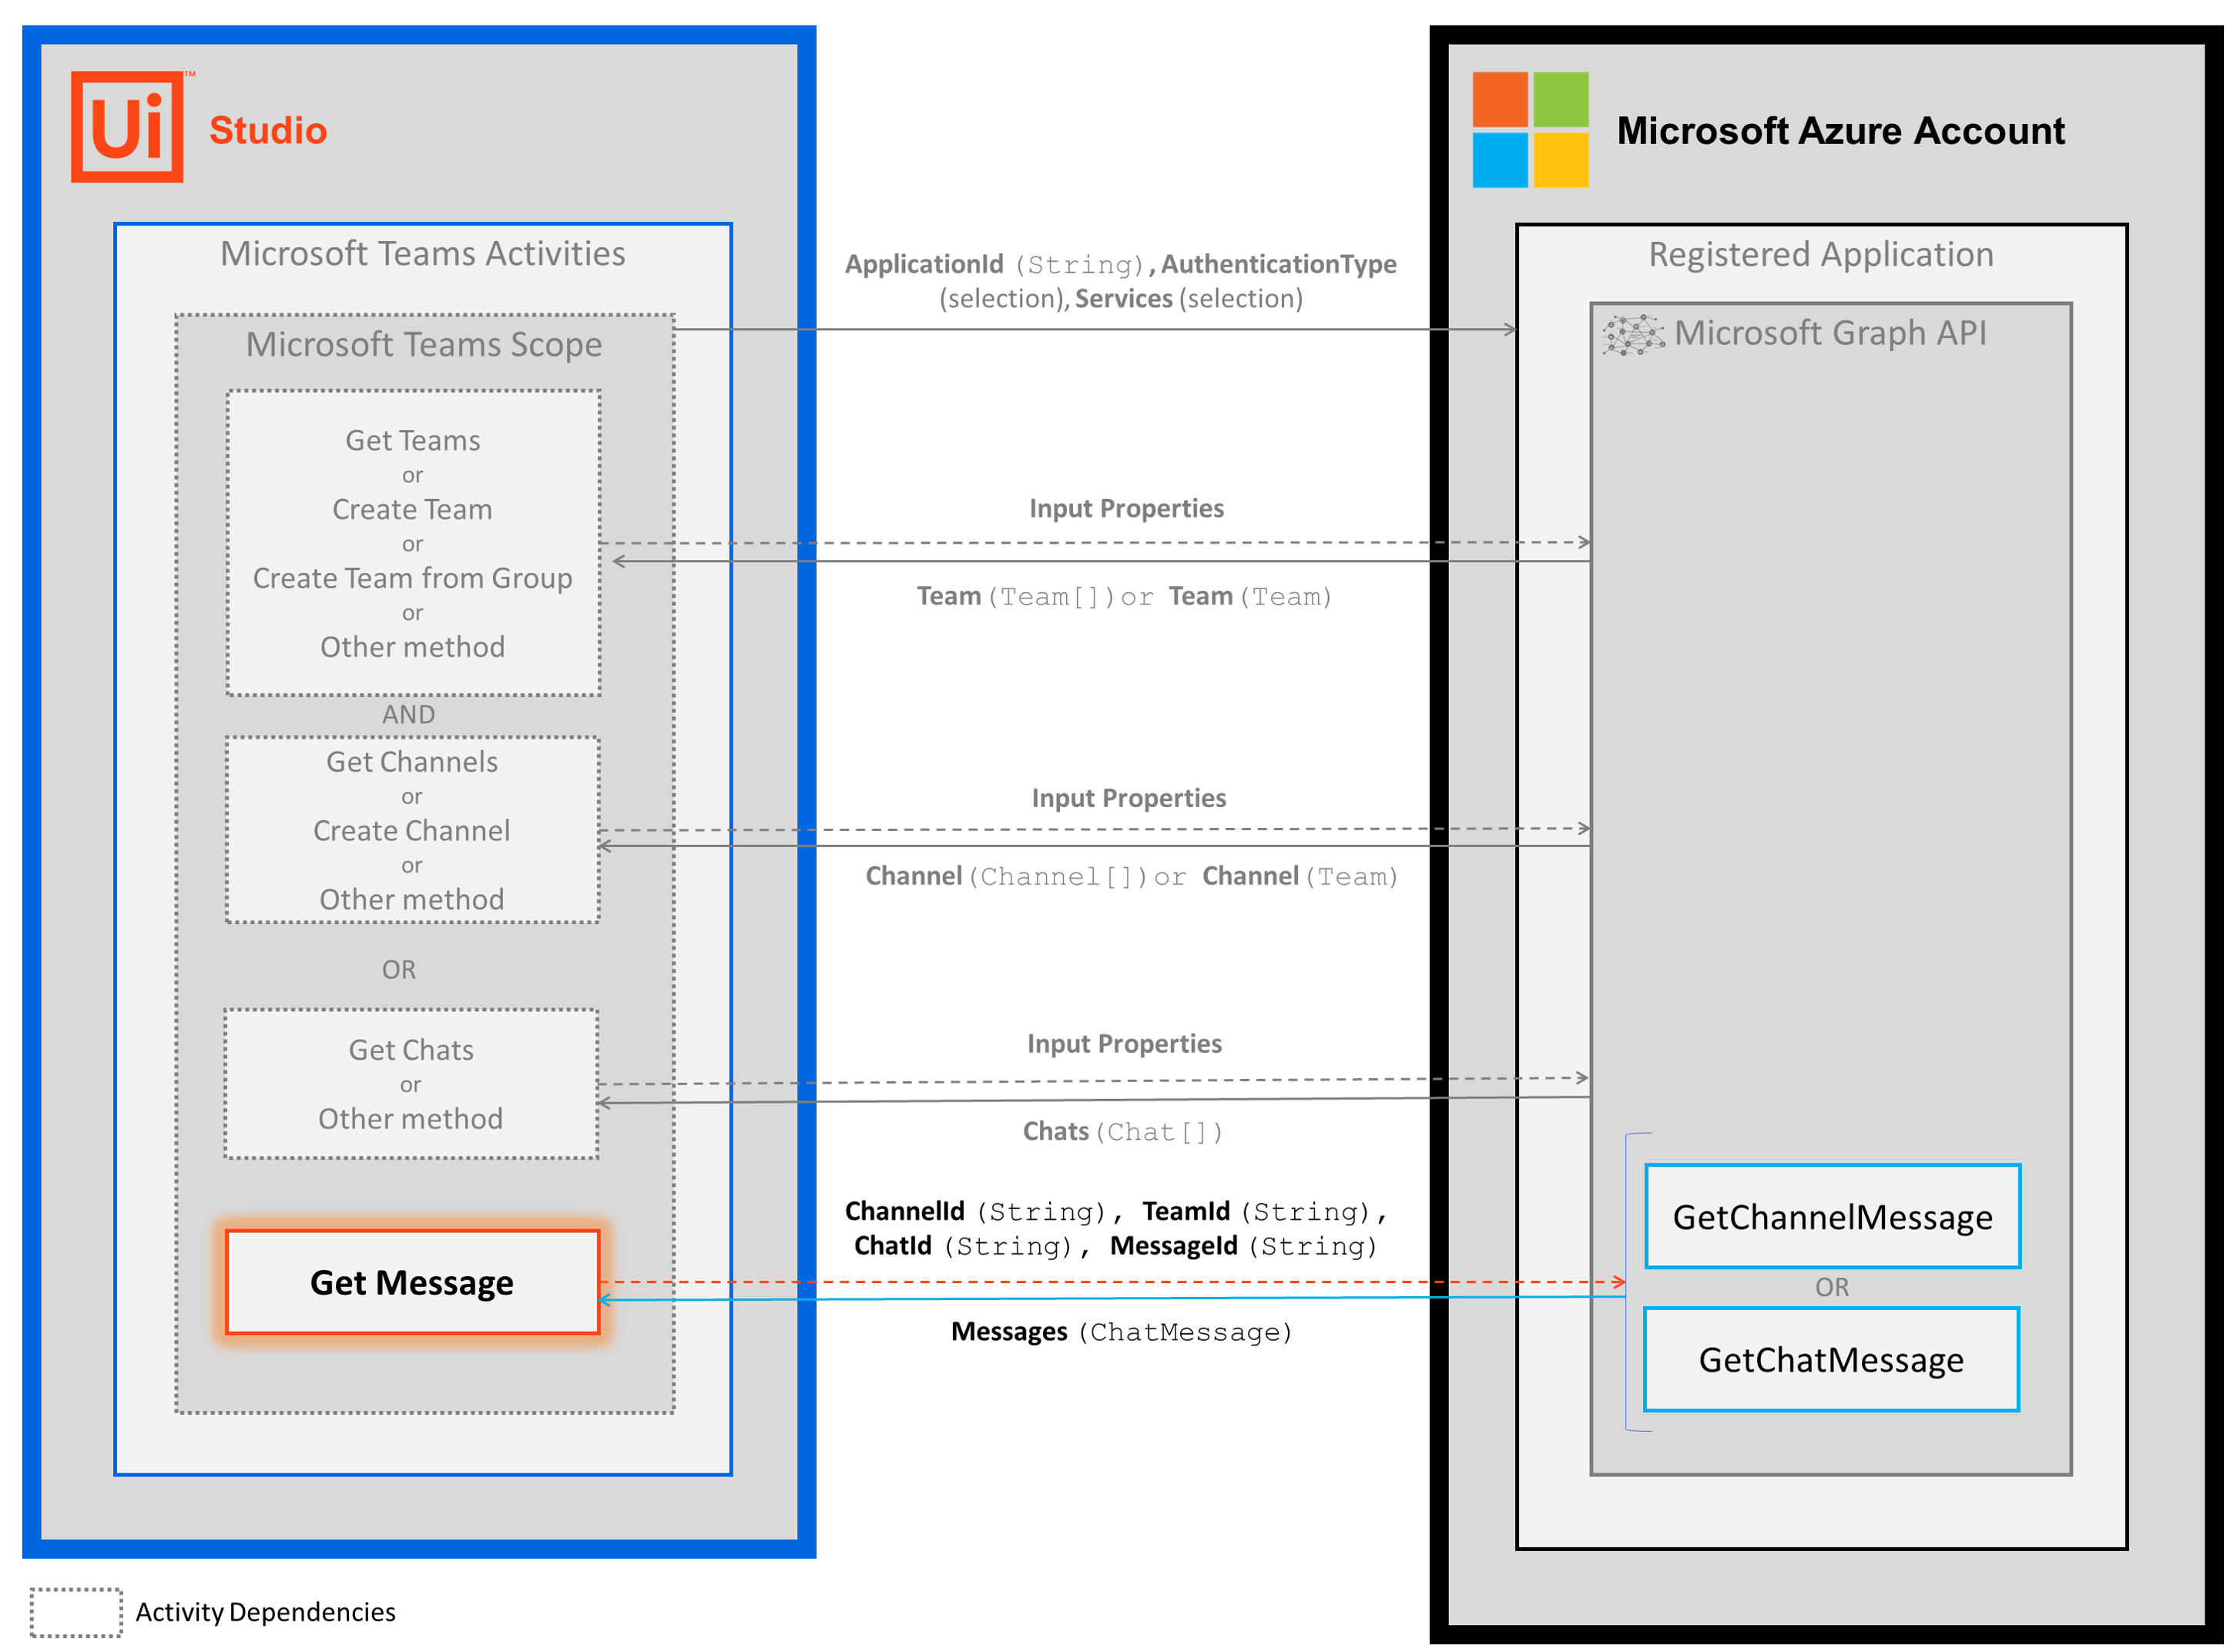
Task: Click the Create Channel text
Action: point(411,831)
